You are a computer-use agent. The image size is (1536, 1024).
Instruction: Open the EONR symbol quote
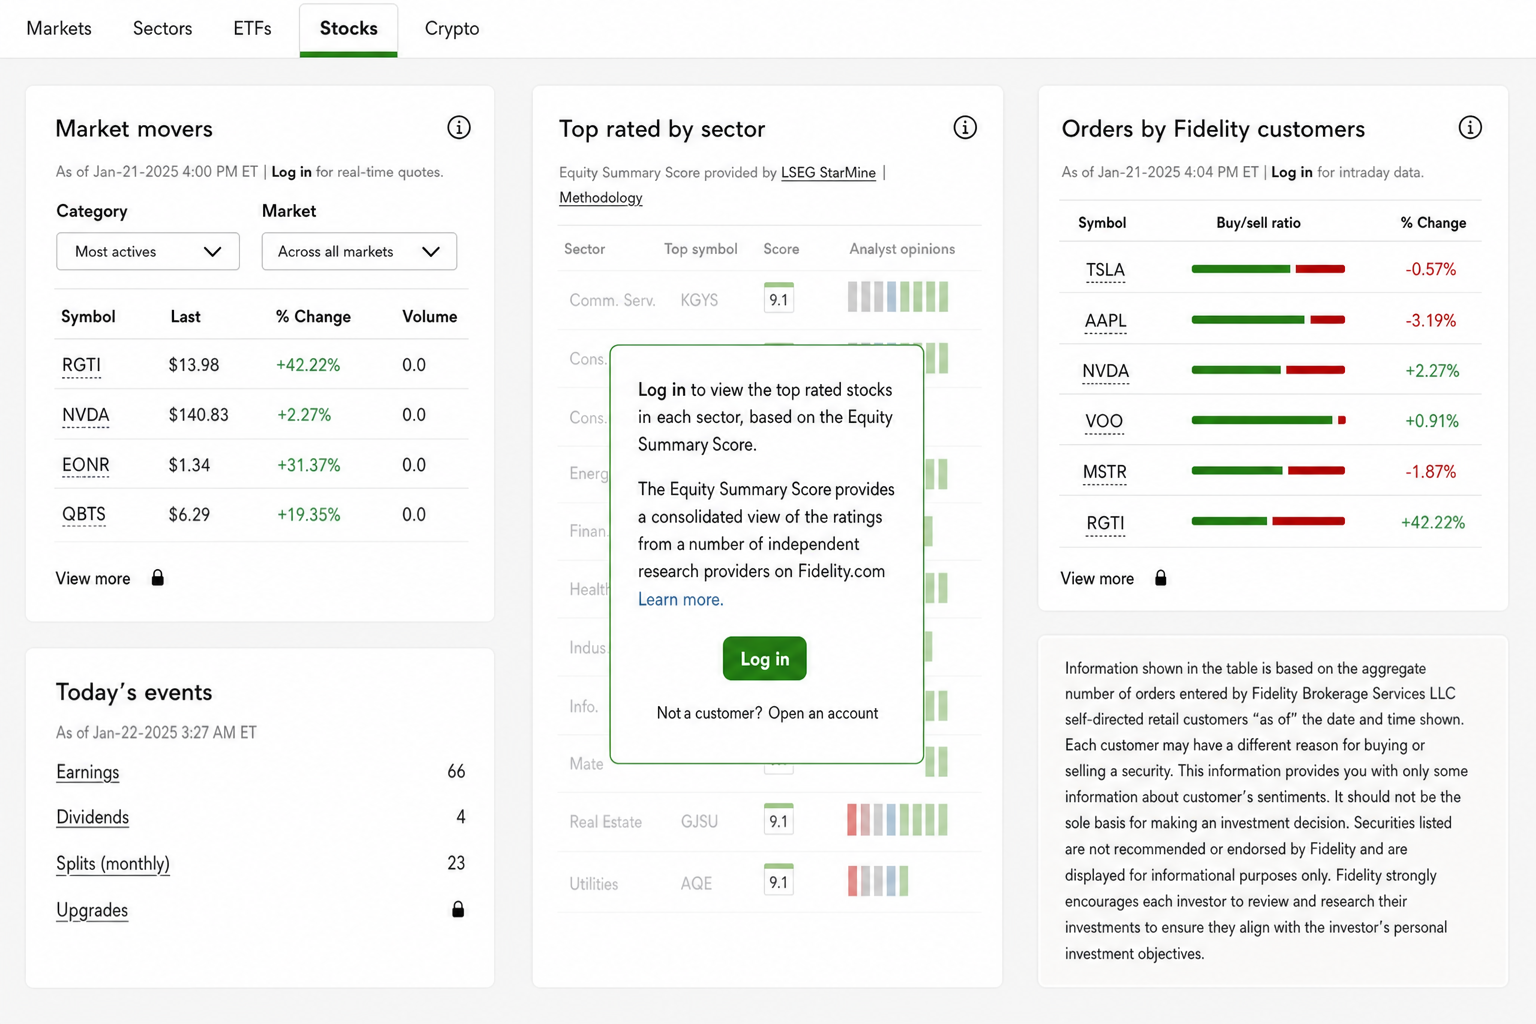point(85,465)
